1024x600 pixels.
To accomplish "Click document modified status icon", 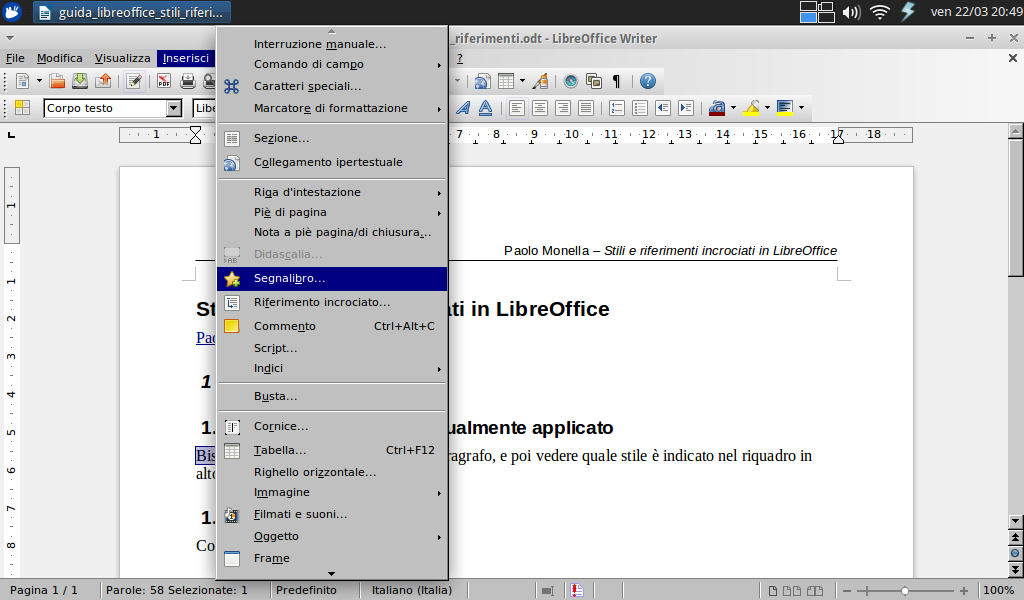I will 577,590.
